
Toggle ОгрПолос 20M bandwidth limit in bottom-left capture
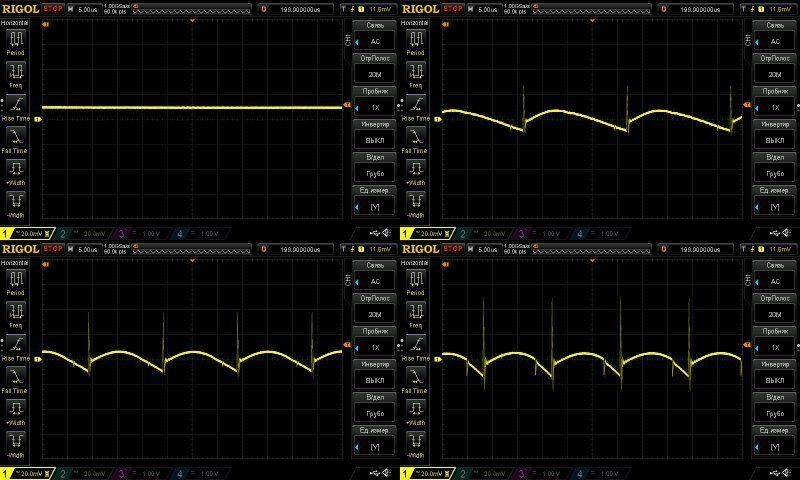coord(375,309)
